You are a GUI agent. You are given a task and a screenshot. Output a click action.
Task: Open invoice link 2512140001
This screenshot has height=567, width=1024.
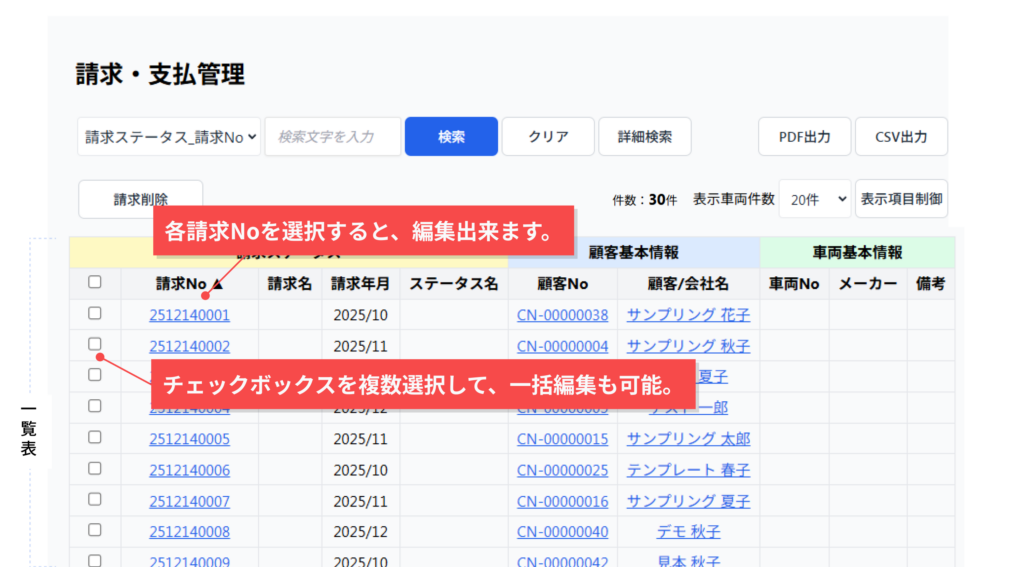click(189, 315)
